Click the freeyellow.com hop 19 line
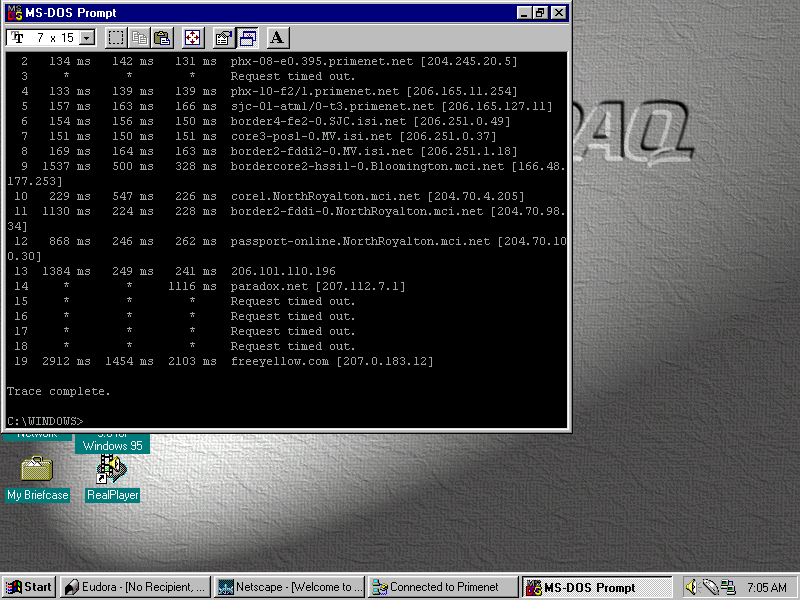This screenshot has width=800, height=600. click(x=223, y=361)
